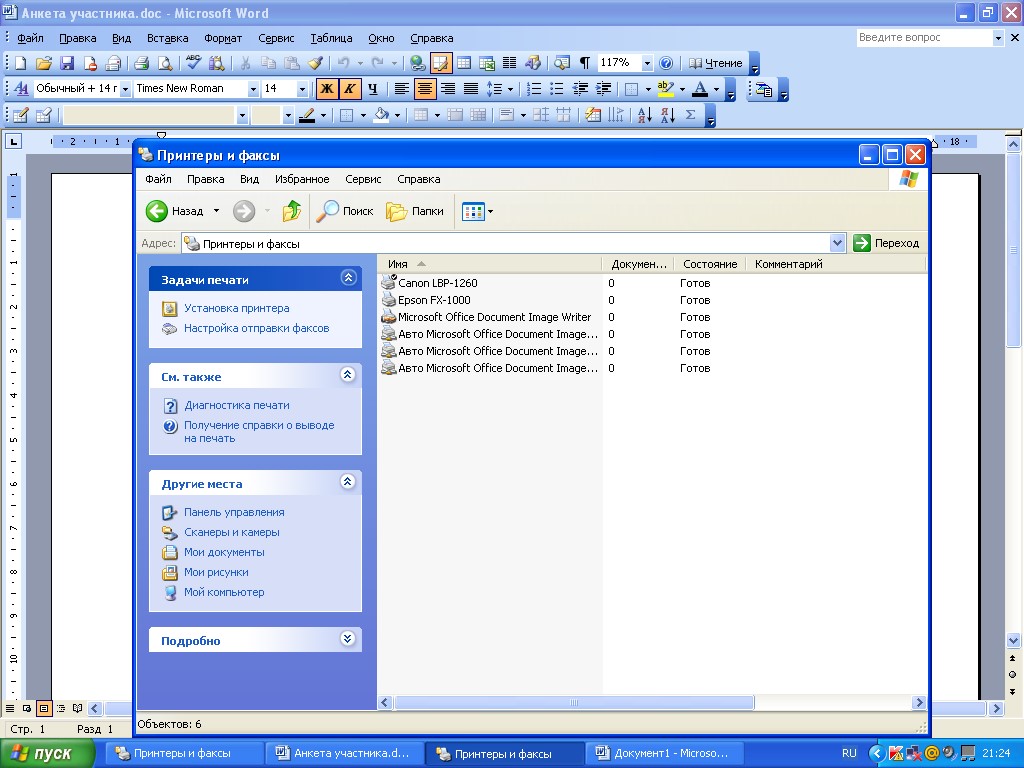The image size is (1024, 768).
Task: Expand the Подробно panel
Action: [348, 640]
